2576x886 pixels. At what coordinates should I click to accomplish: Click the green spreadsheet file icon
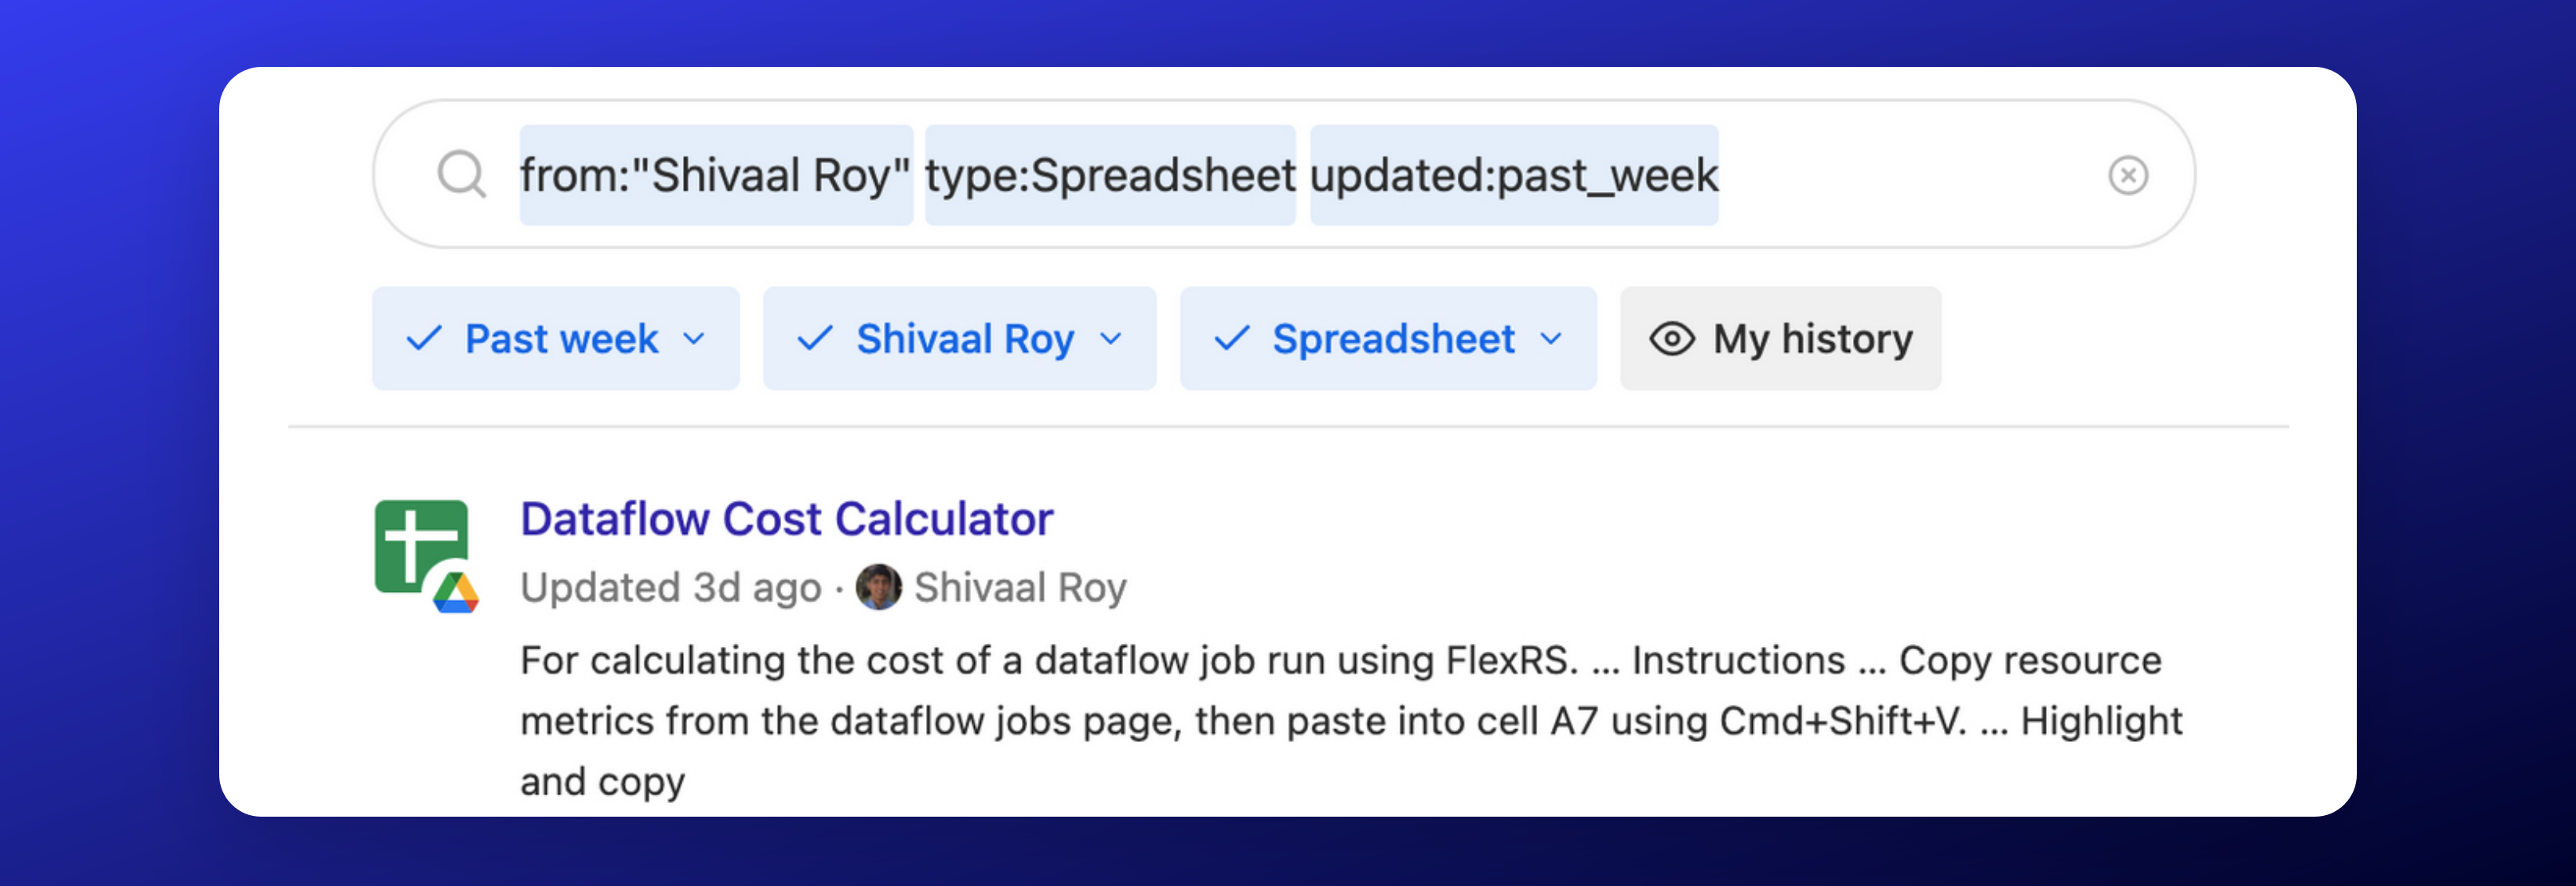coord(421,545)
